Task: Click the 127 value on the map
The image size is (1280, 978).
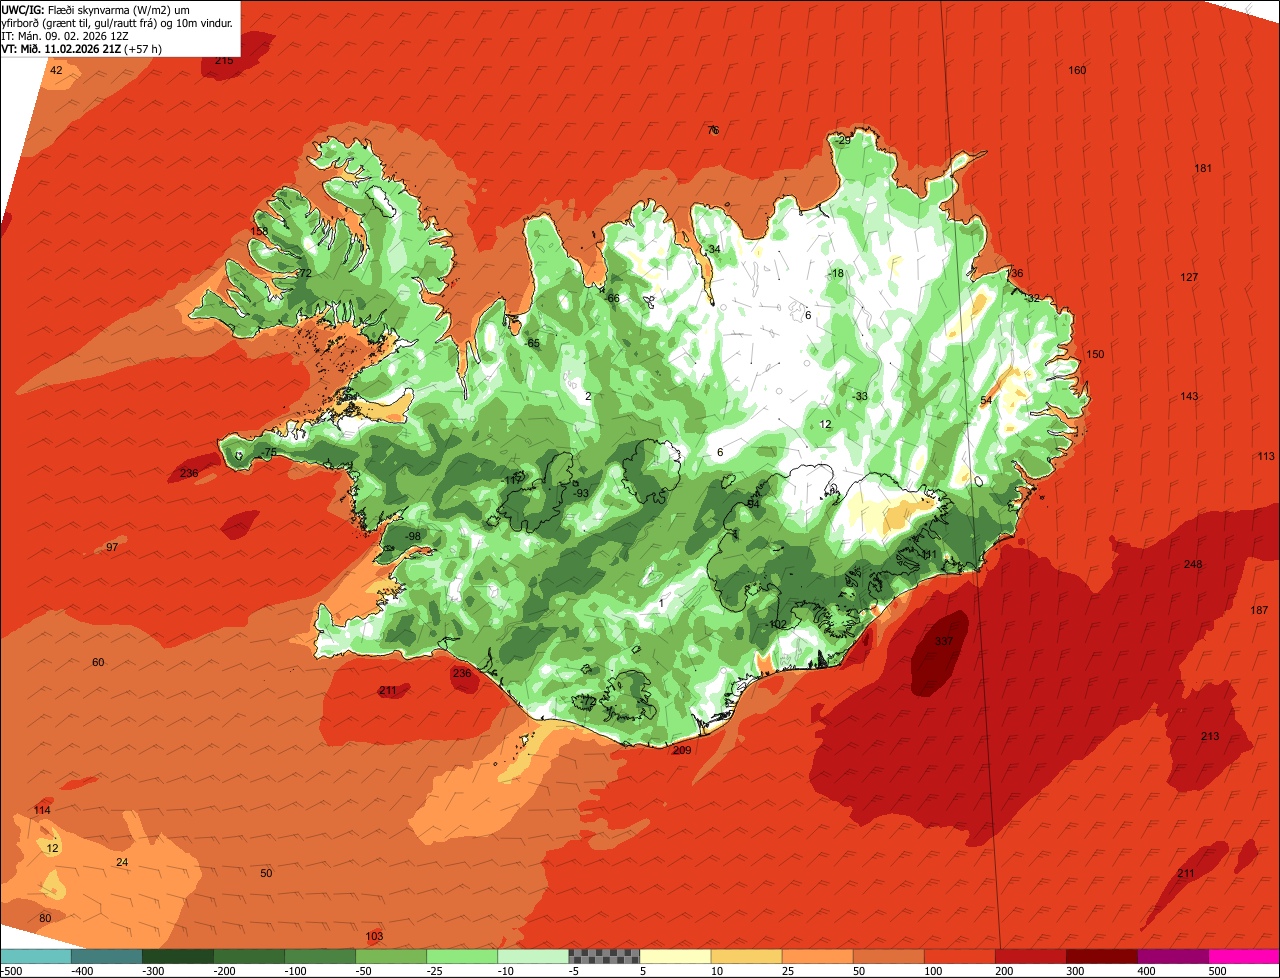Action: click(1189, 277)
